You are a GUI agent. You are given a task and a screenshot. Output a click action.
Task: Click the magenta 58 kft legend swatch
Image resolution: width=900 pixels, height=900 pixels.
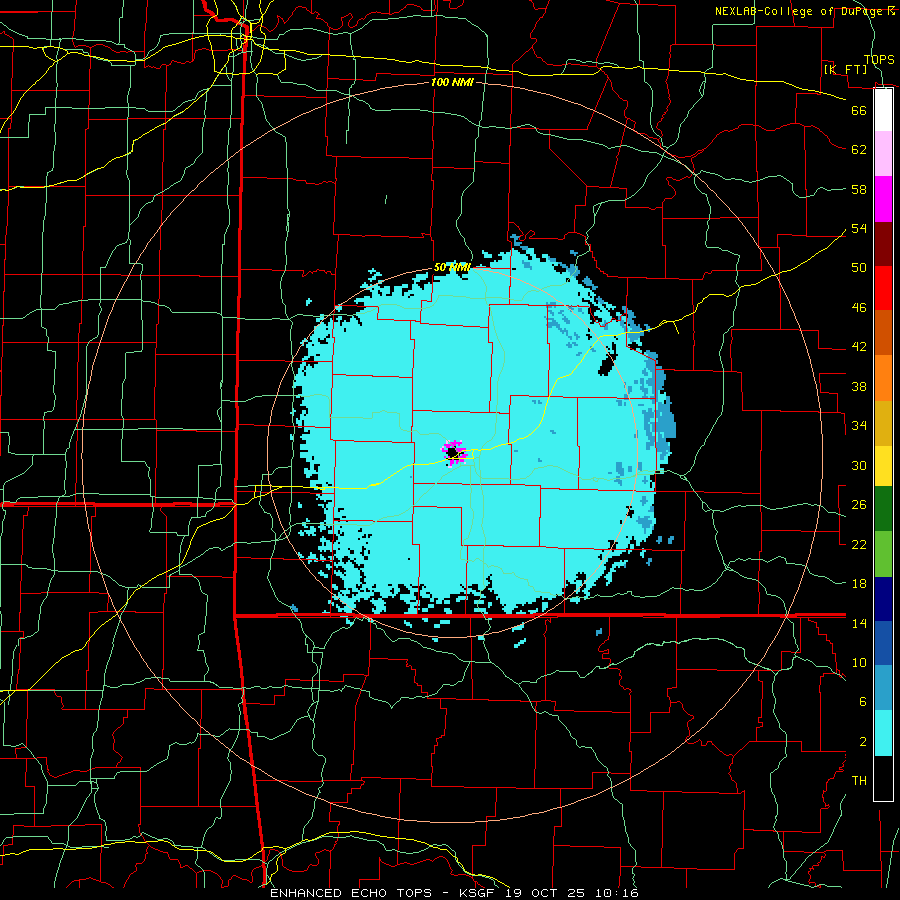coord(883,199)
